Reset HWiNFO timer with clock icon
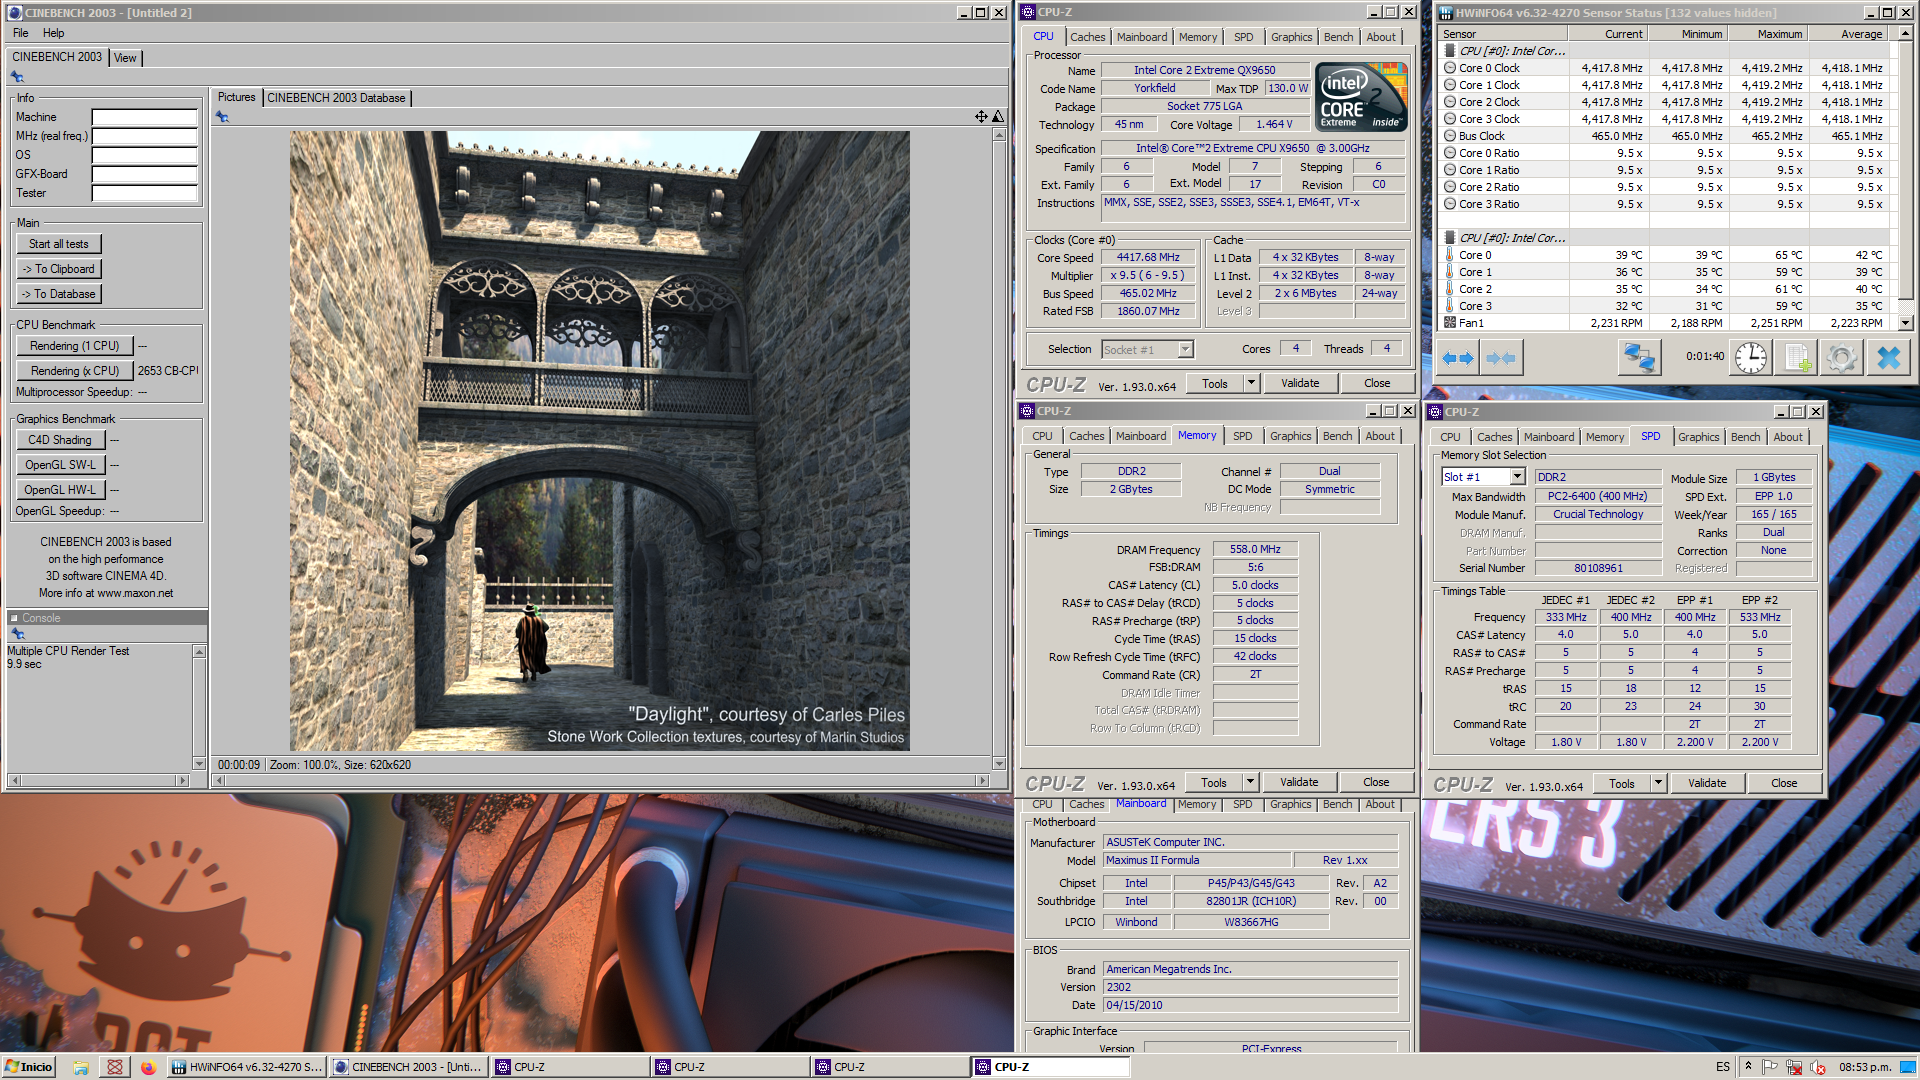 [x=1751, y=358]
